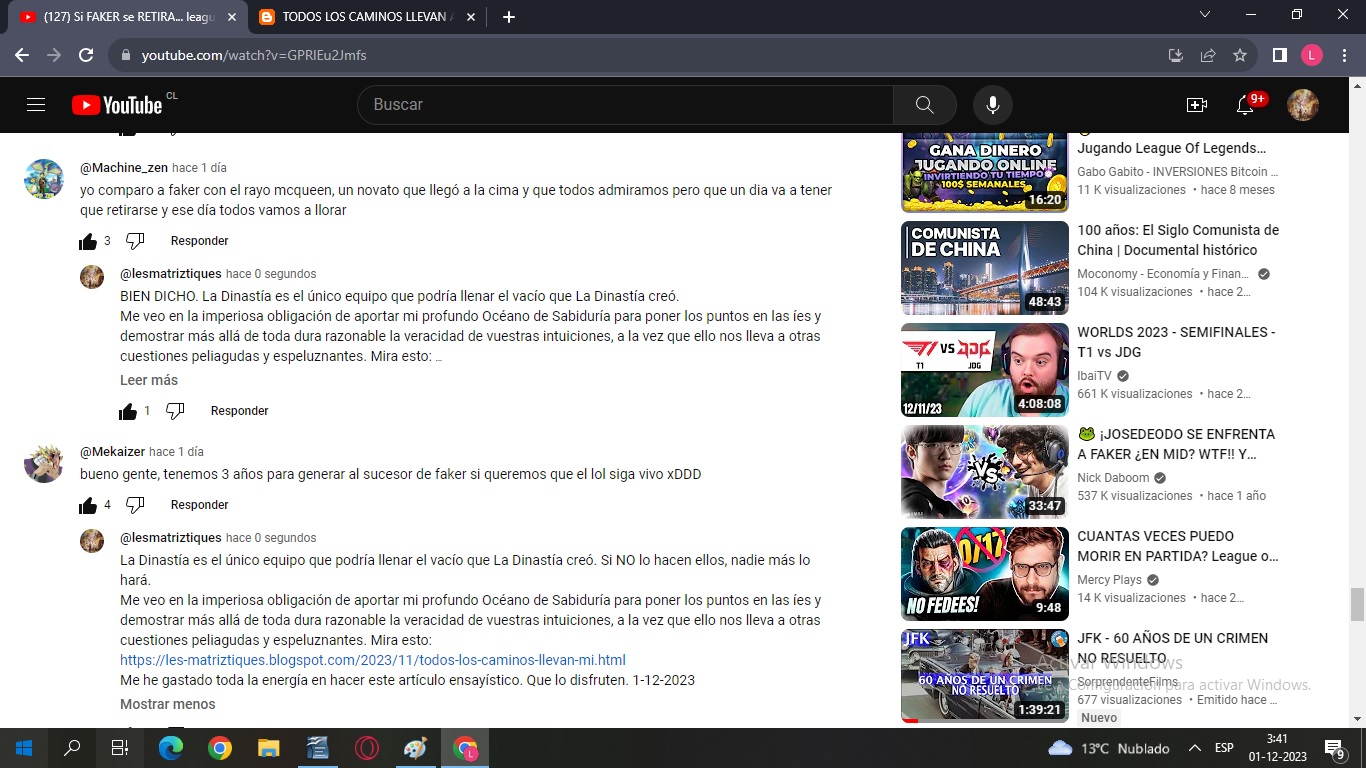
Task: Reply to the collapsed @lesmatriztiques reply
Action: 240,411
